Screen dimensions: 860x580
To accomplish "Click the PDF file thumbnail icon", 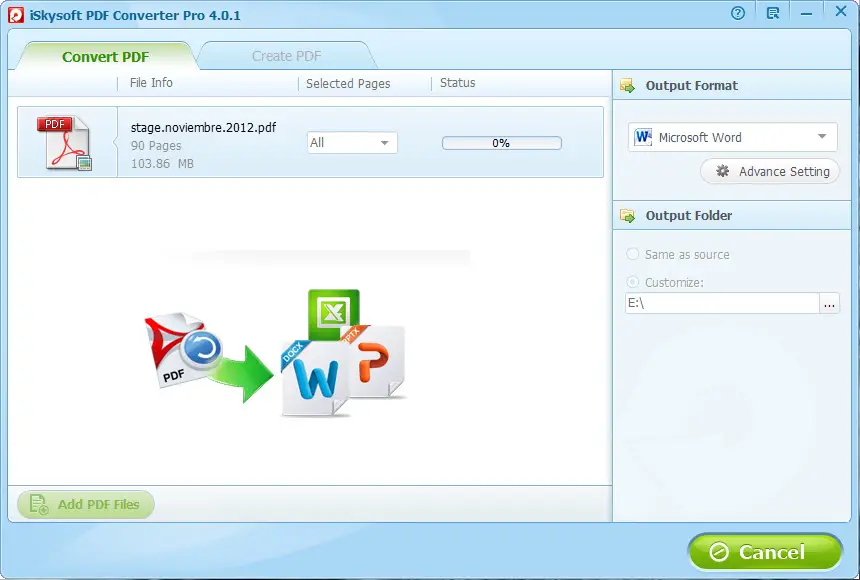I will [x=64, y=142].
